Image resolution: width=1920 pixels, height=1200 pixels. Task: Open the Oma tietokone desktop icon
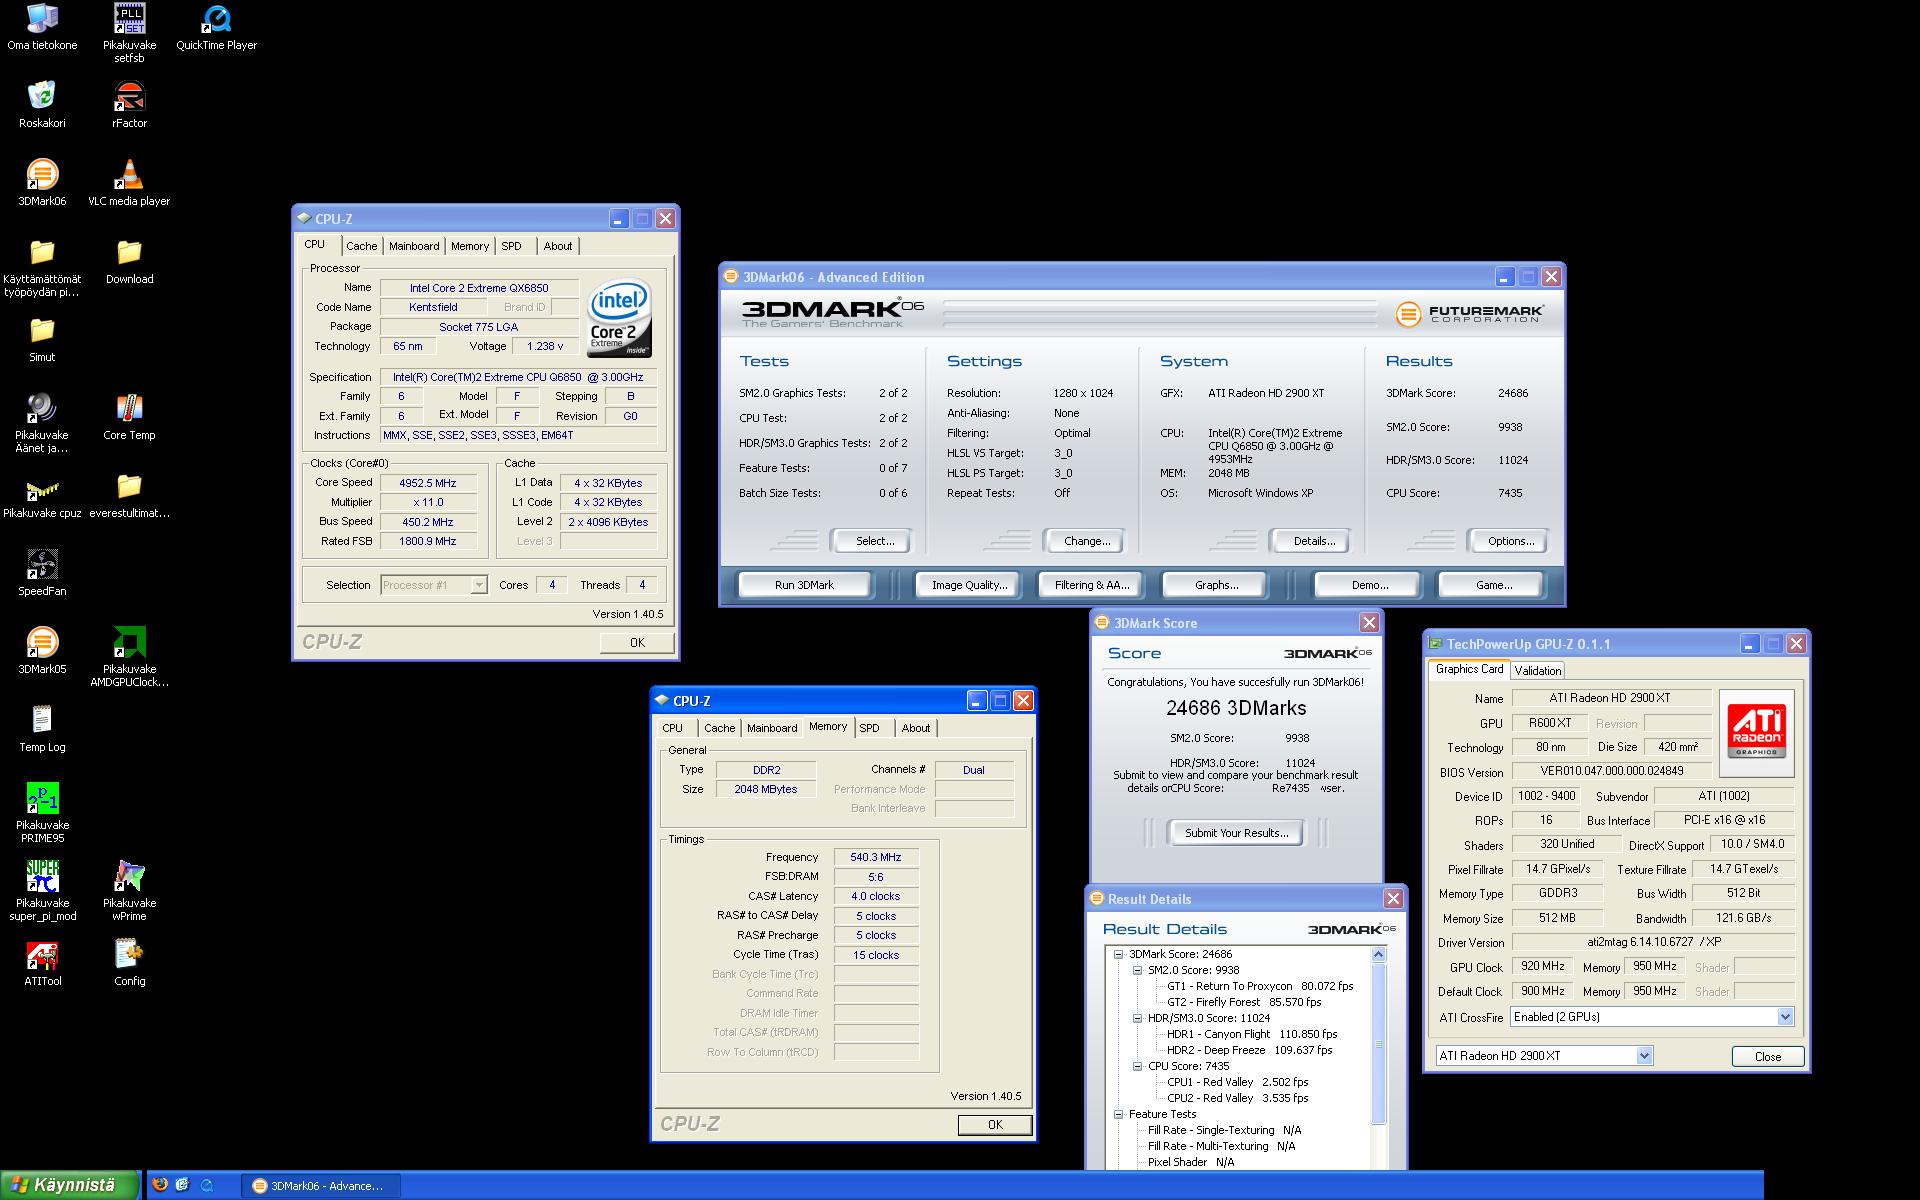pyautogui.click(x=42, y=27)
